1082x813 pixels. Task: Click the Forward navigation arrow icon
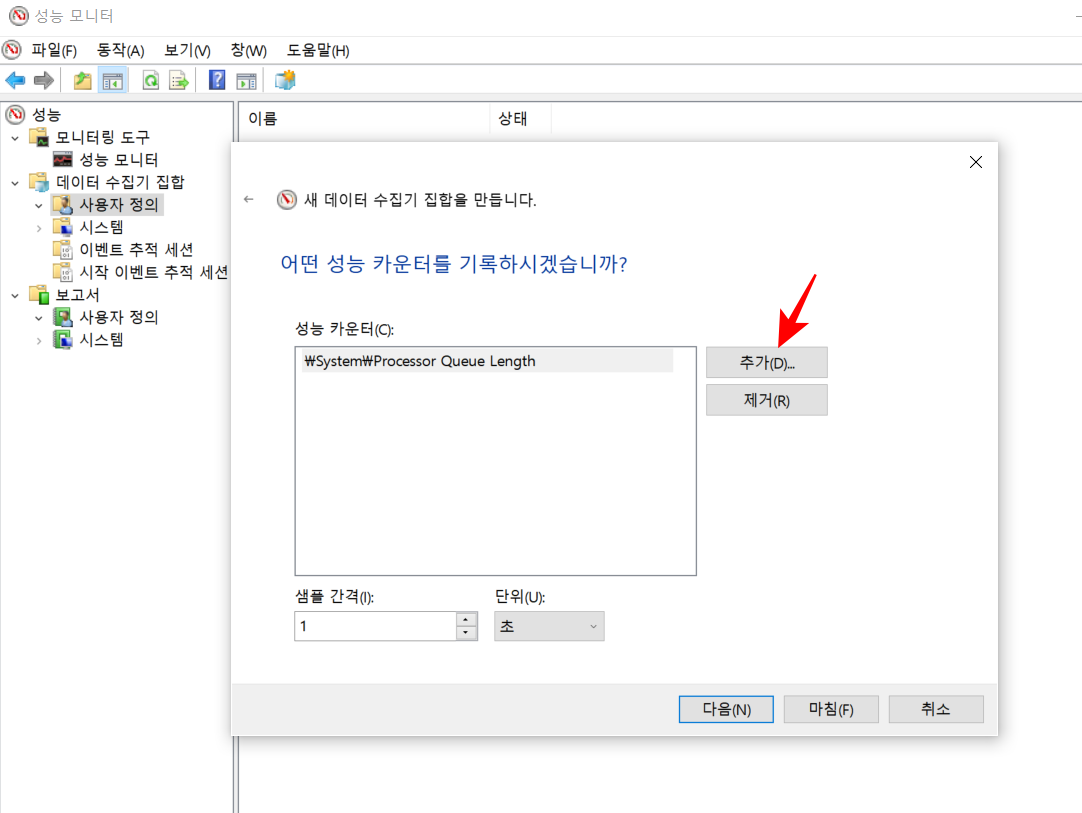pos(42,80)
